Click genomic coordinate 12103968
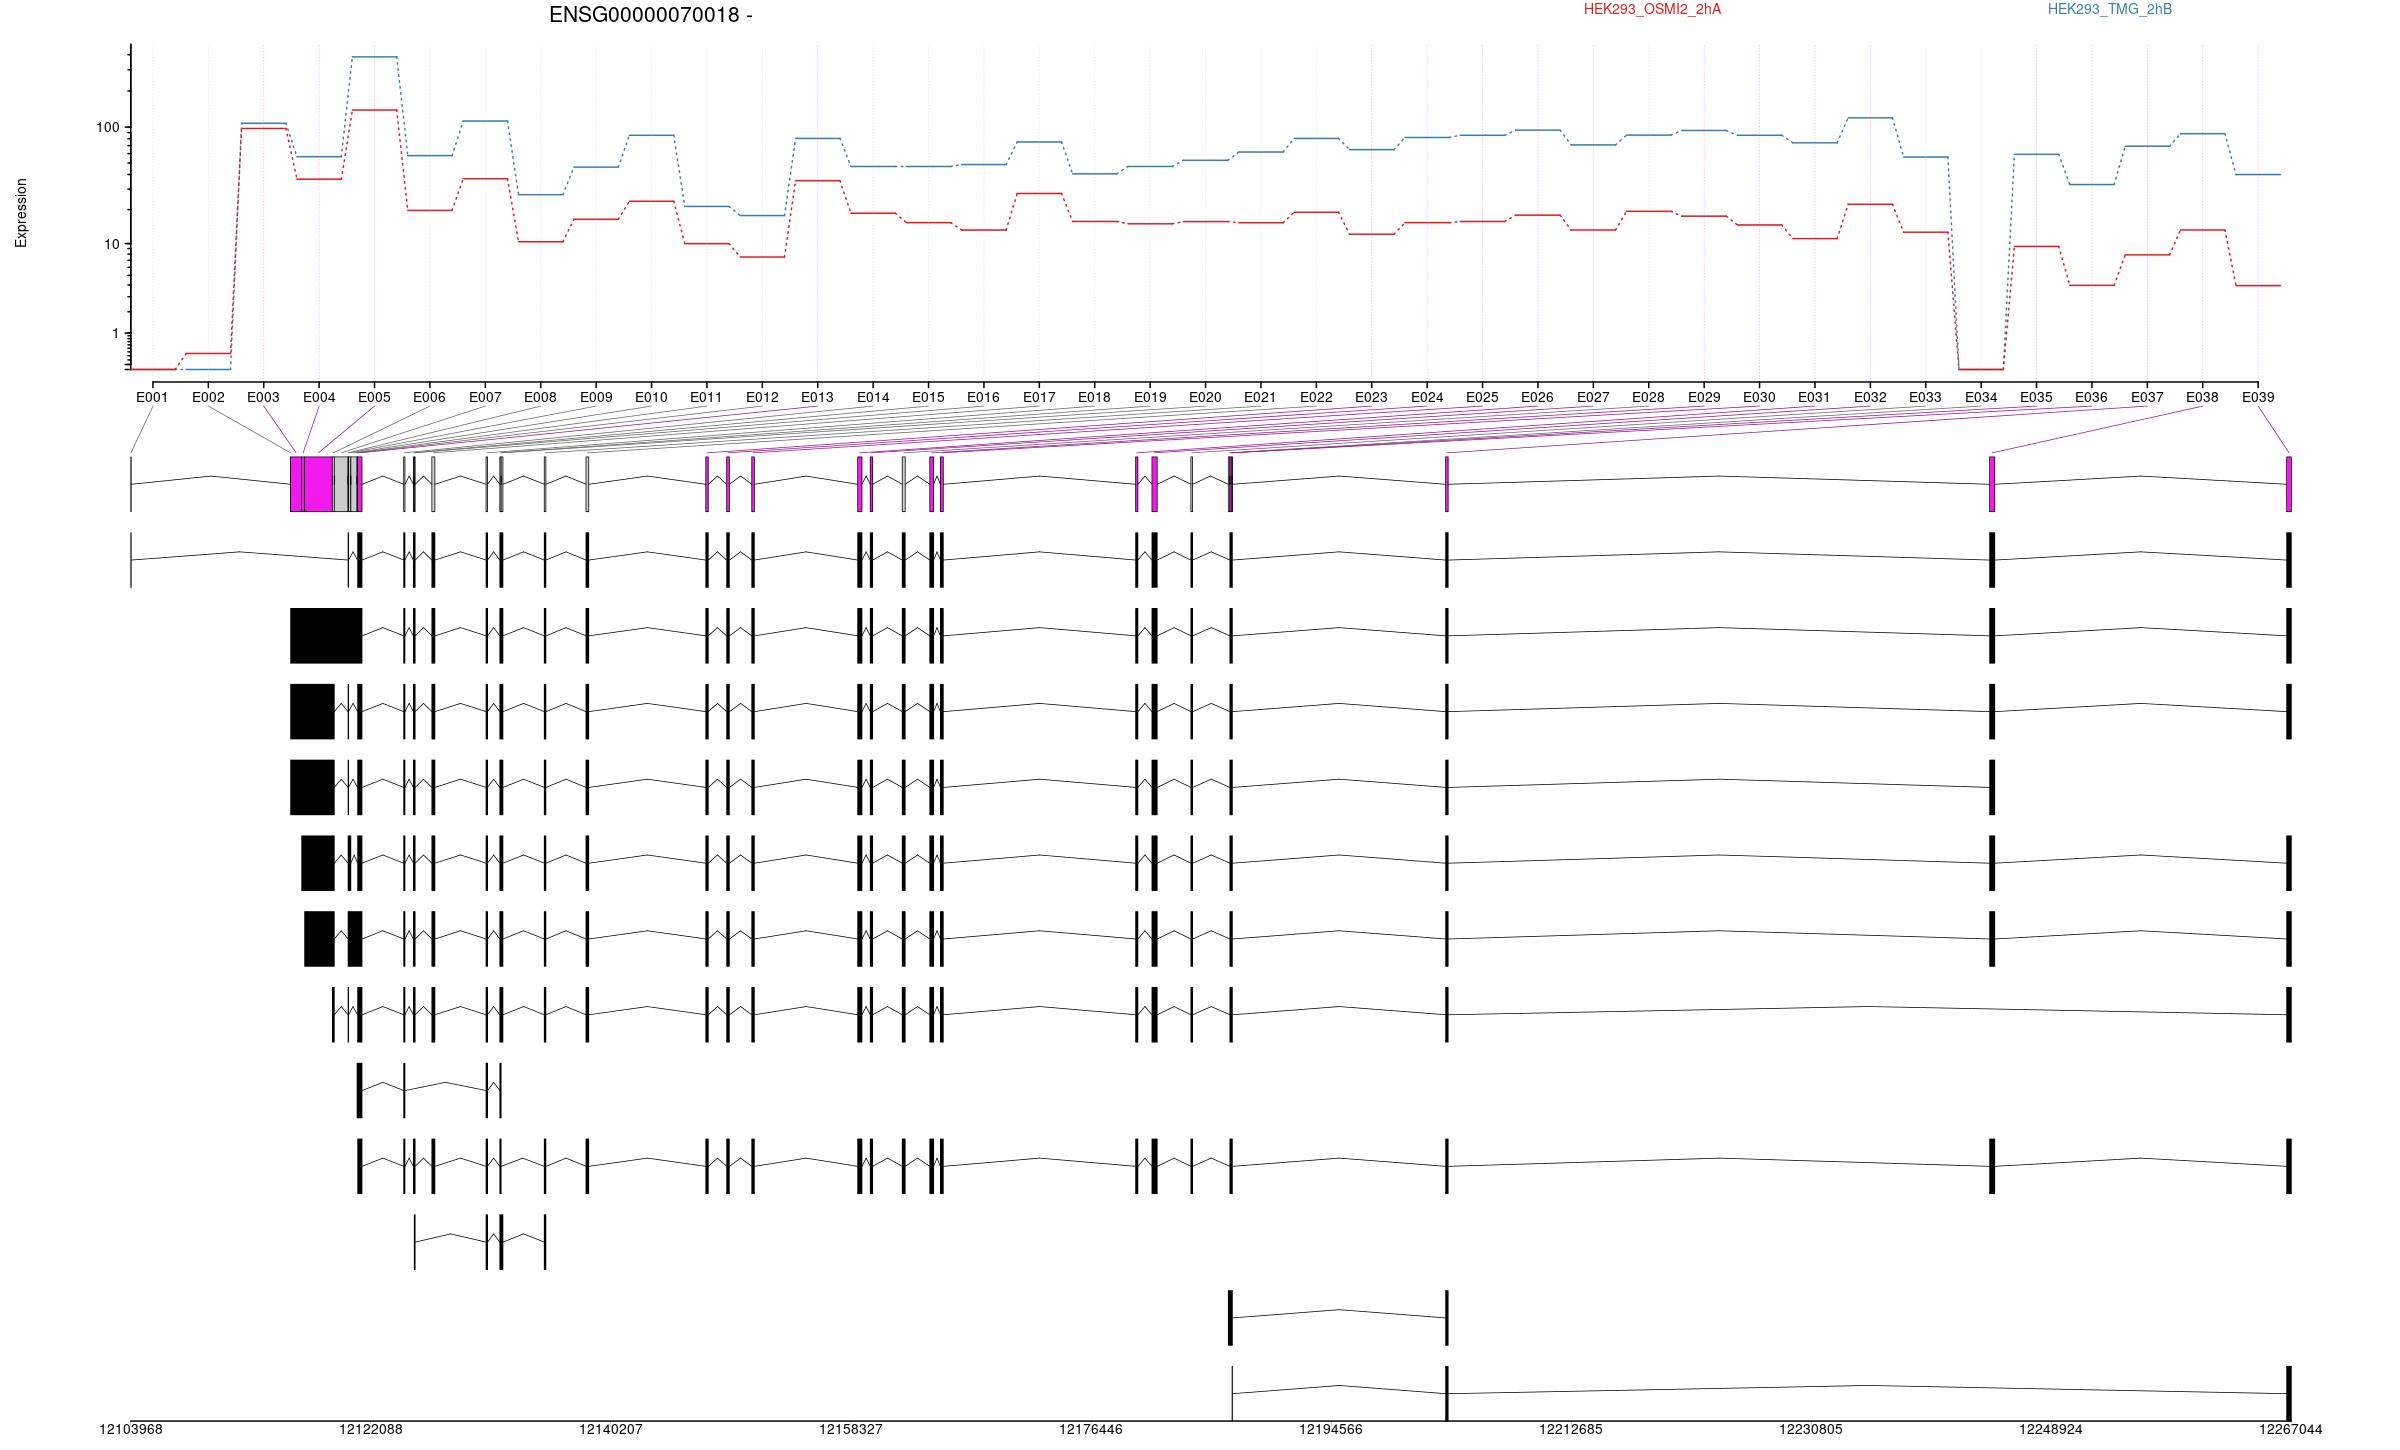This screenshot has width=2400, height=1450. coord(130,1429)
